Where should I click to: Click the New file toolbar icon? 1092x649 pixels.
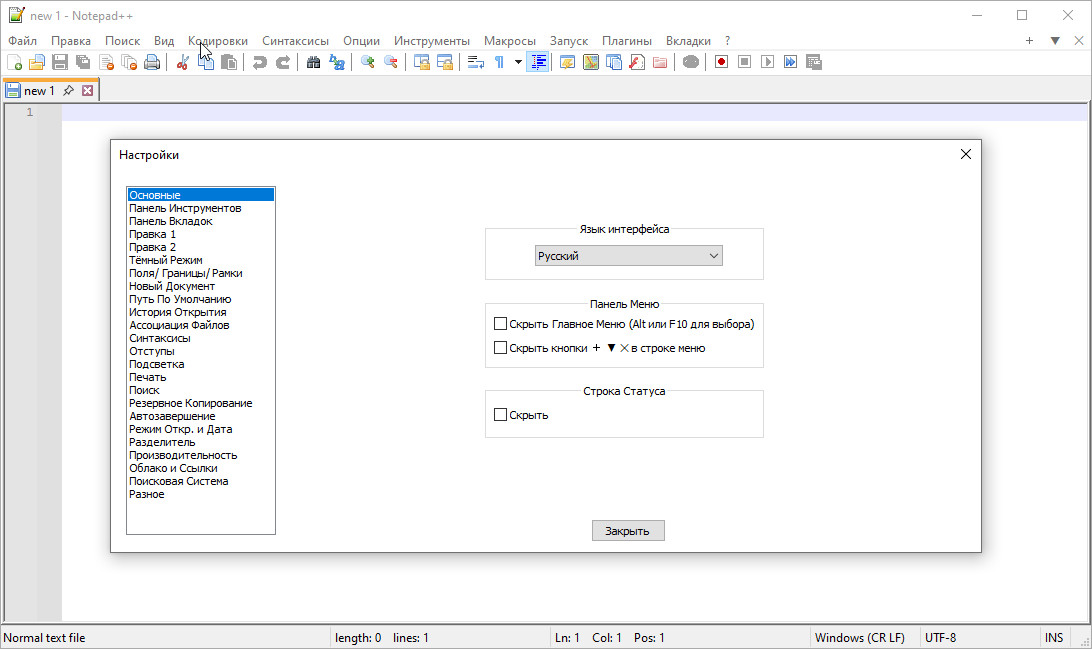14,62
